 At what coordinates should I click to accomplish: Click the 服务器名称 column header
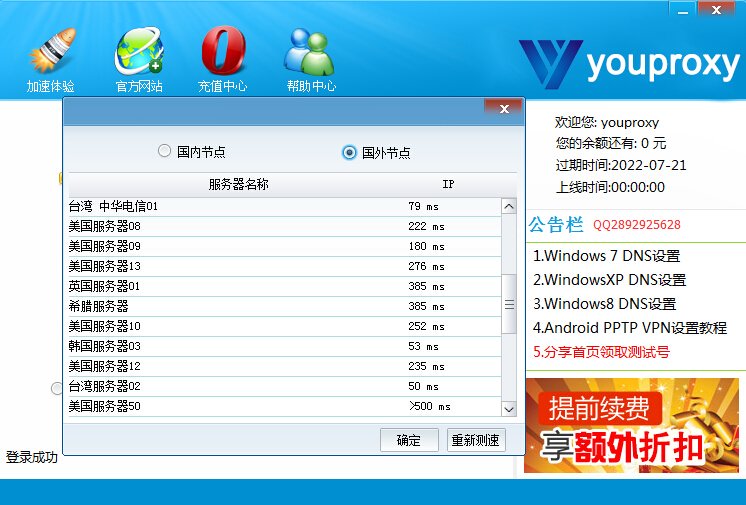238,184
